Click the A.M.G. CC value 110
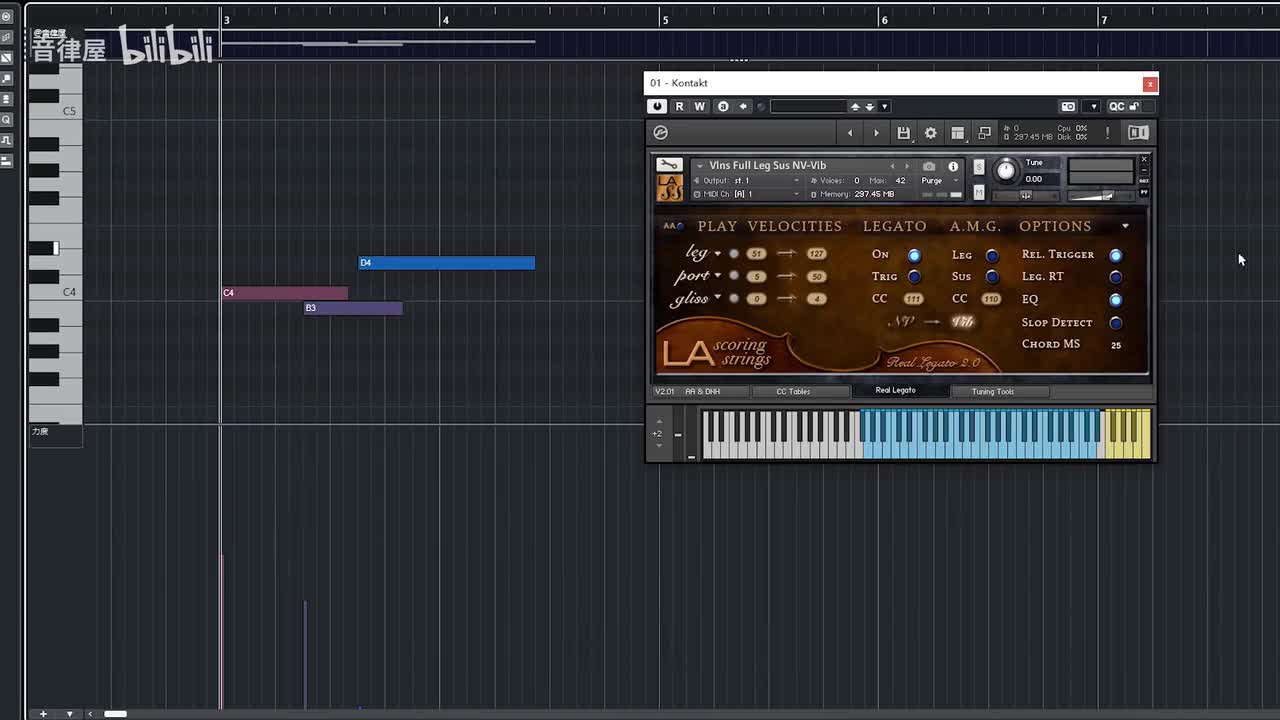1280x720 pixels. point(992,299)
